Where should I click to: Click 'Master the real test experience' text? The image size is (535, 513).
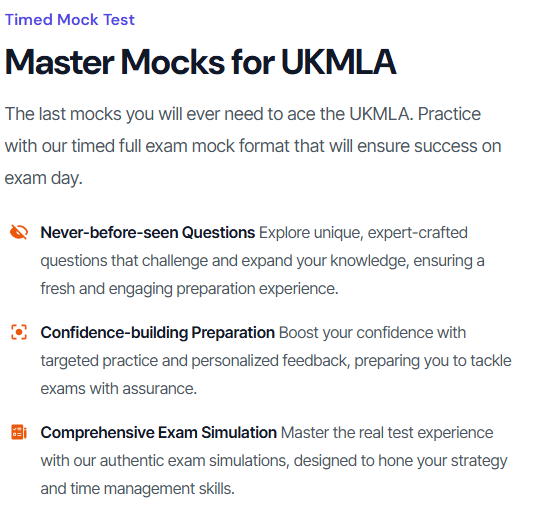(x=387, y=433)
